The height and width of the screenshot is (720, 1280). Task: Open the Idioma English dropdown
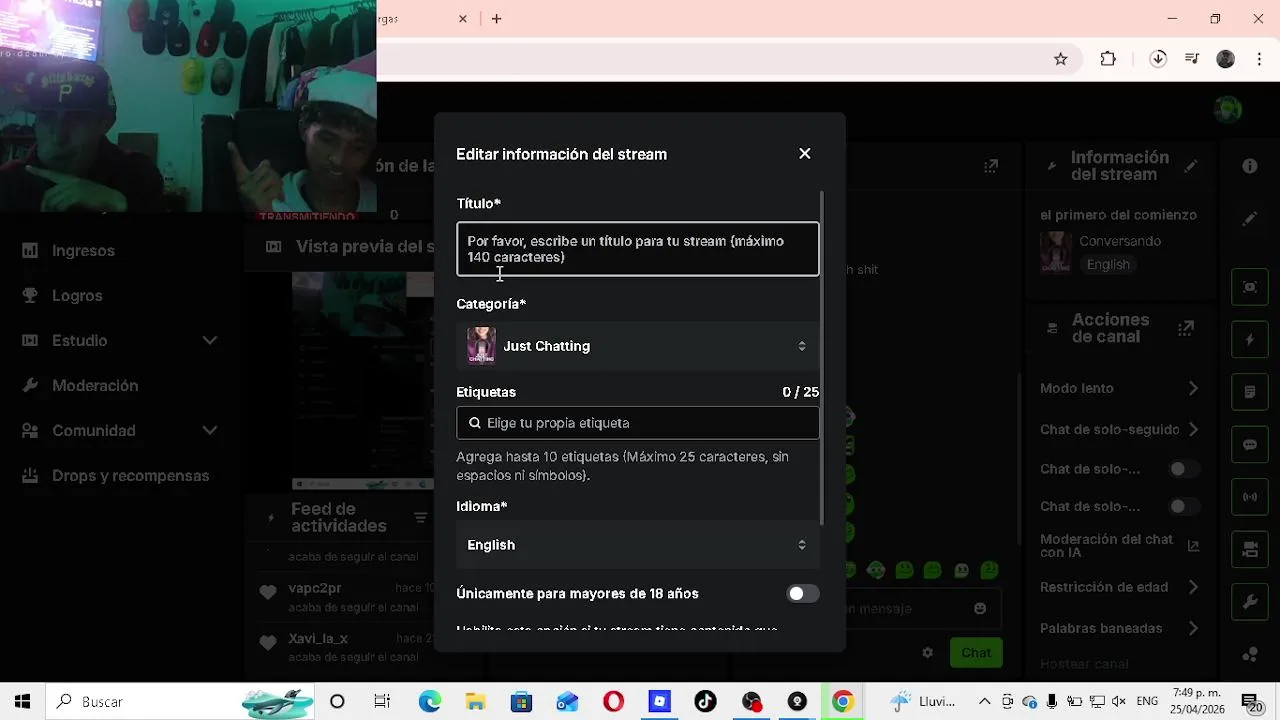click(x=638, y=545)
